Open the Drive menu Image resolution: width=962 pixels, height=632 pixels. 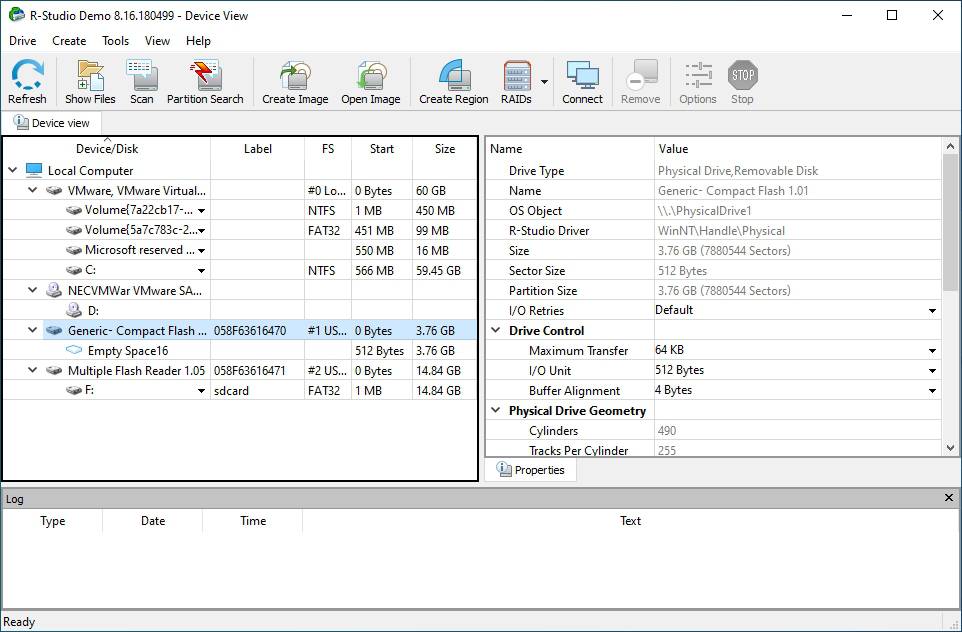click(23, 40)
